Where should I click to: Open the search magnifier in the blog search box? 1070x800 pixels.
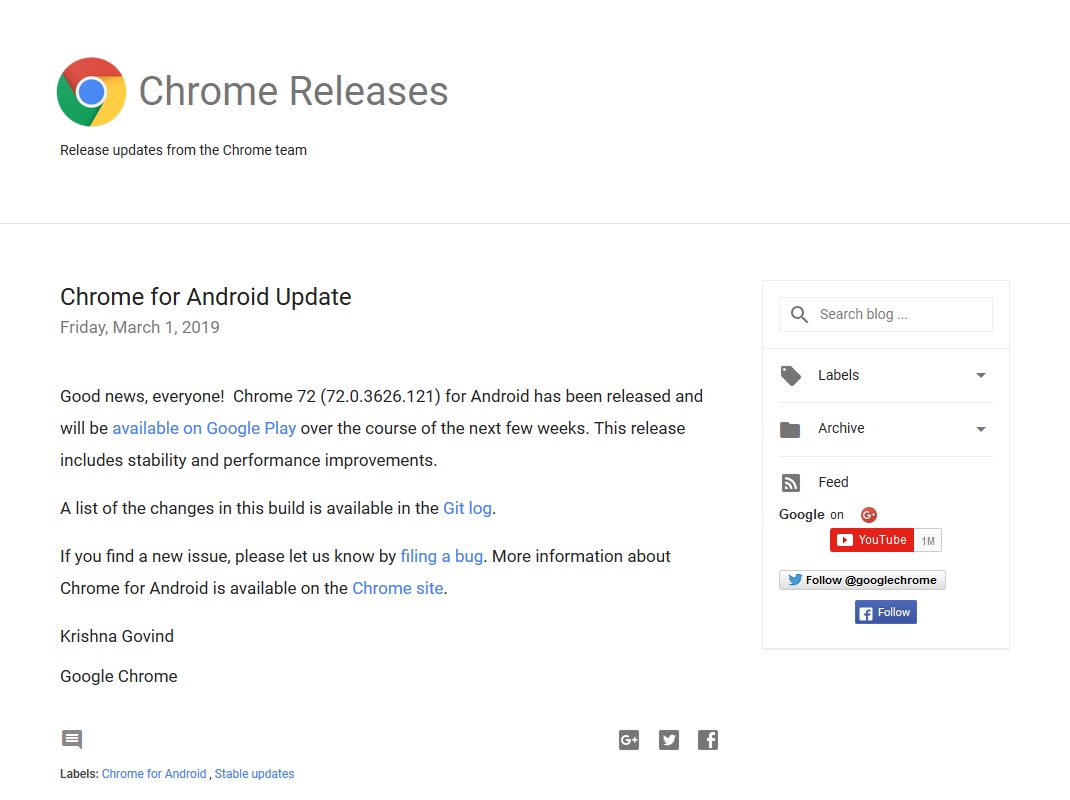799,314
